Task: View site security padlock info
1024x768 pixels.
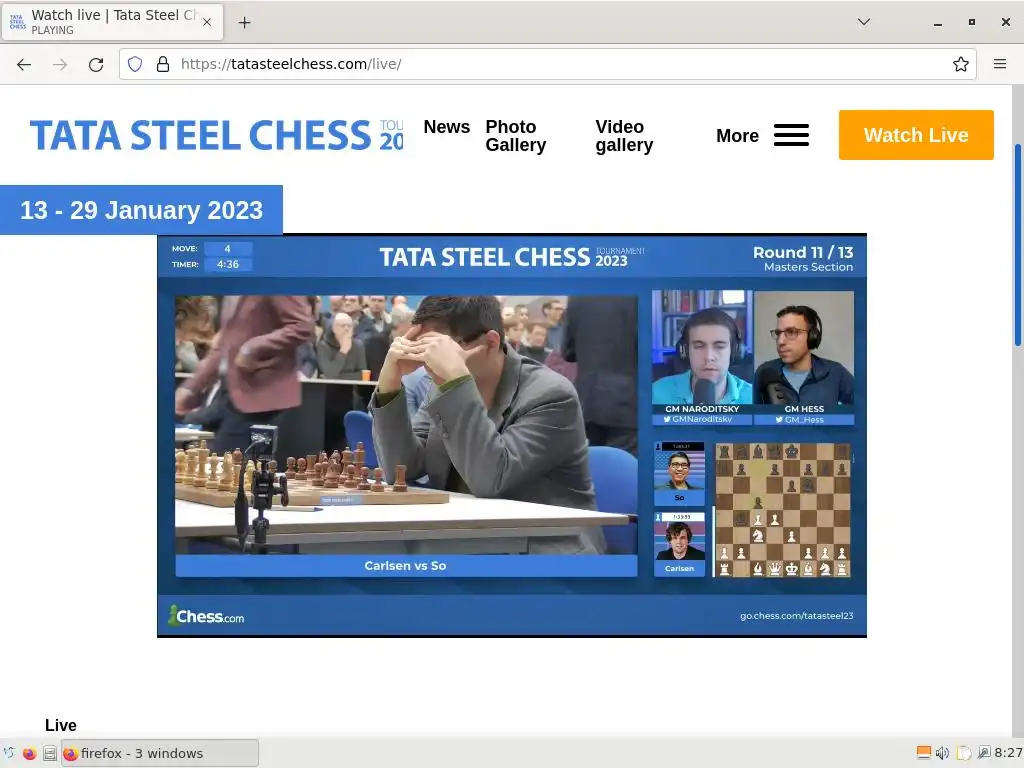Action: [x=163, y=64]
